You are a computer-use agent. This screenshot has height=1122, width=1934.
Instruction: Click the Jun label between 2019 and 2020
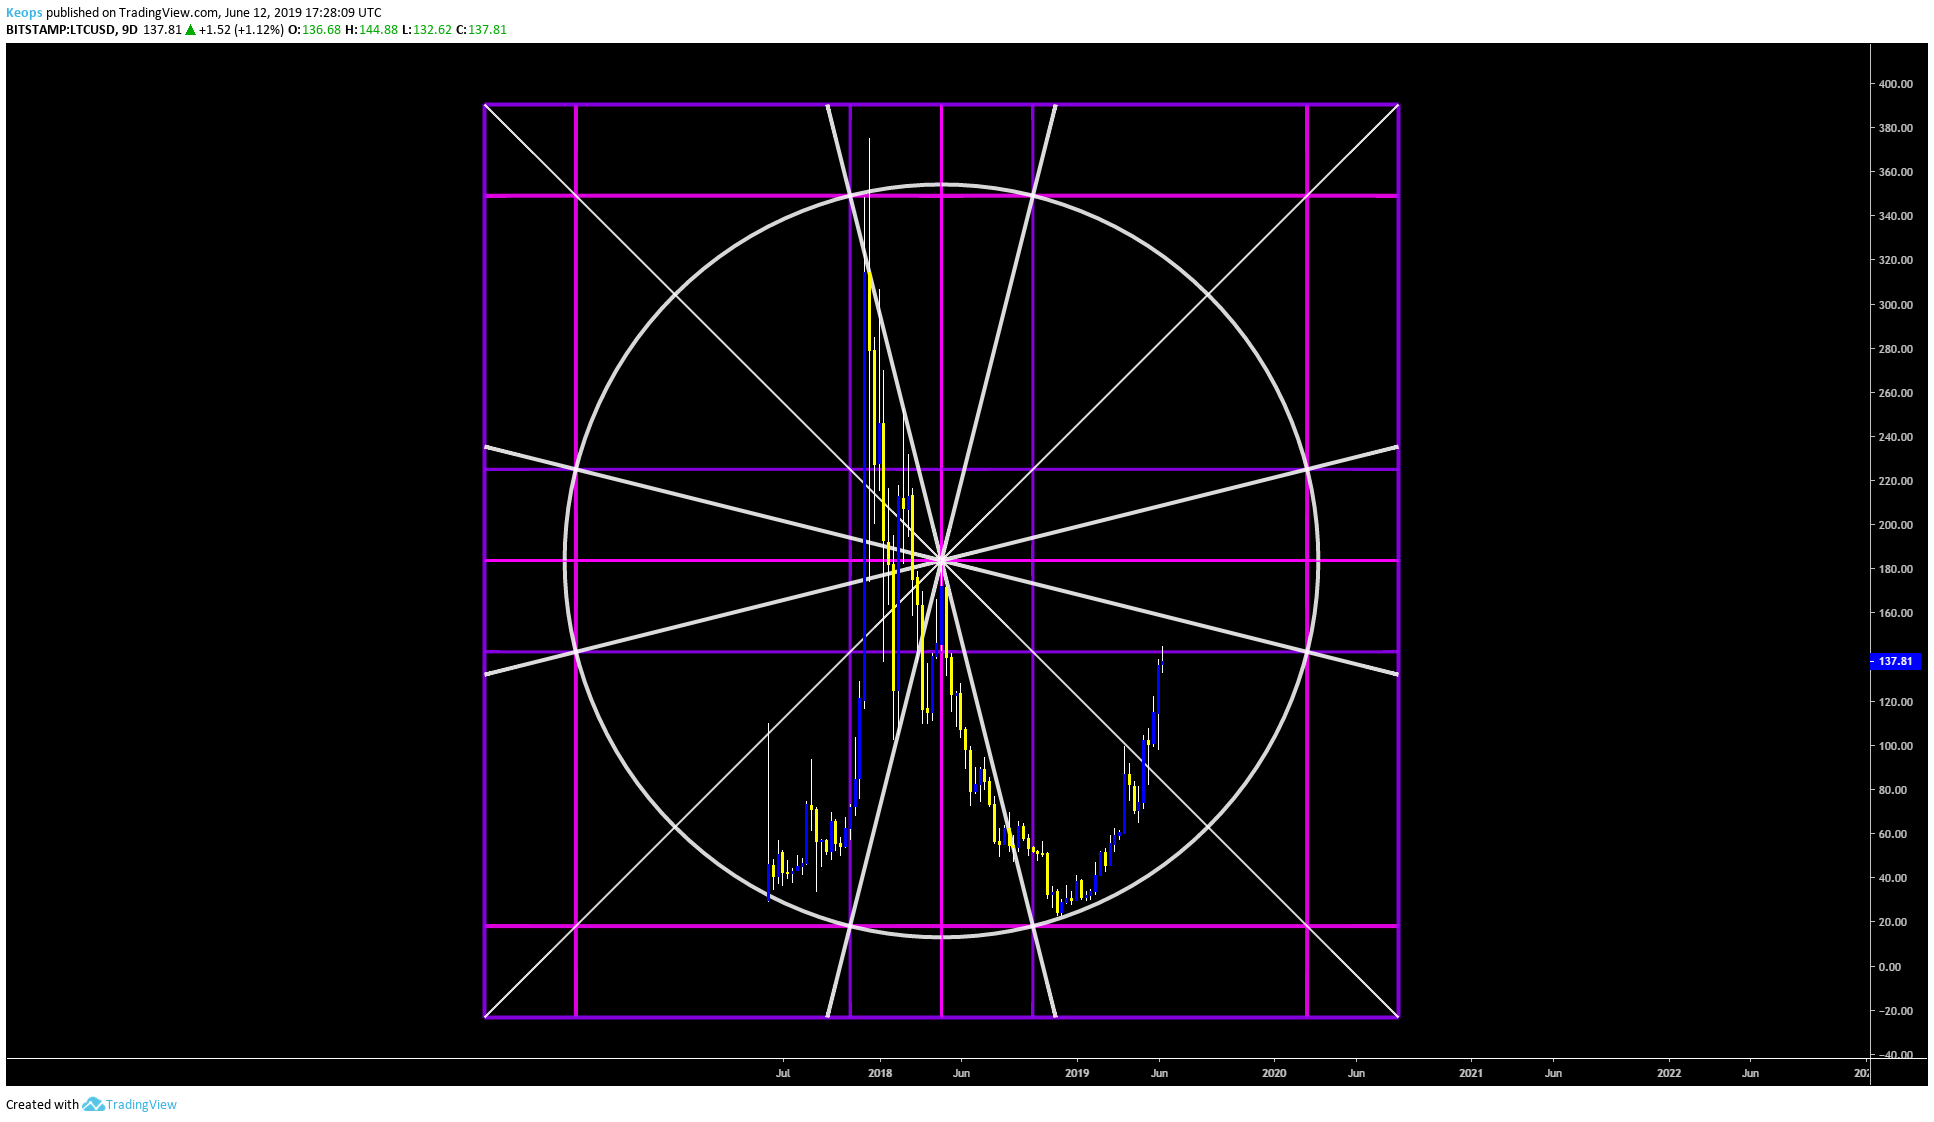click(1159, 1073)
